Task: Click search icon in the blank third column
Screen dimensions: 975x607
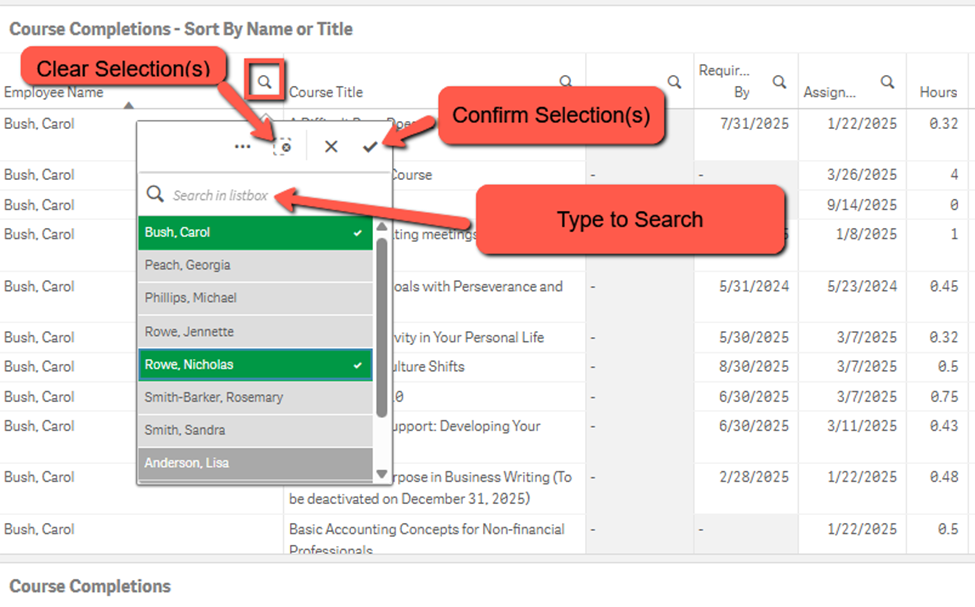Action: 674,82
